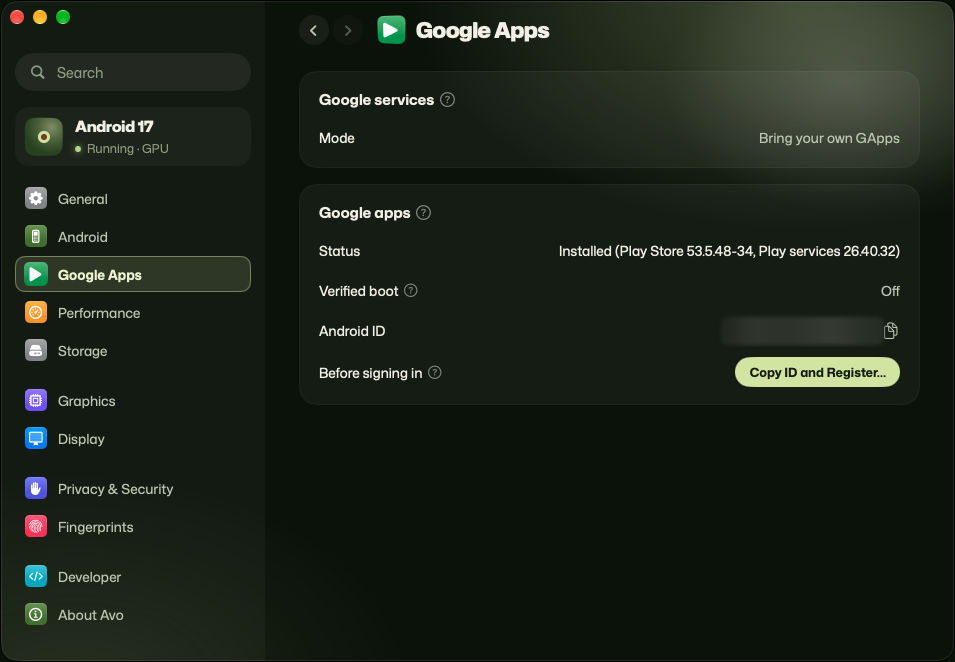Viewport: 955px width, 662px height.
Task: Click the Mode label
Action: 336,138
